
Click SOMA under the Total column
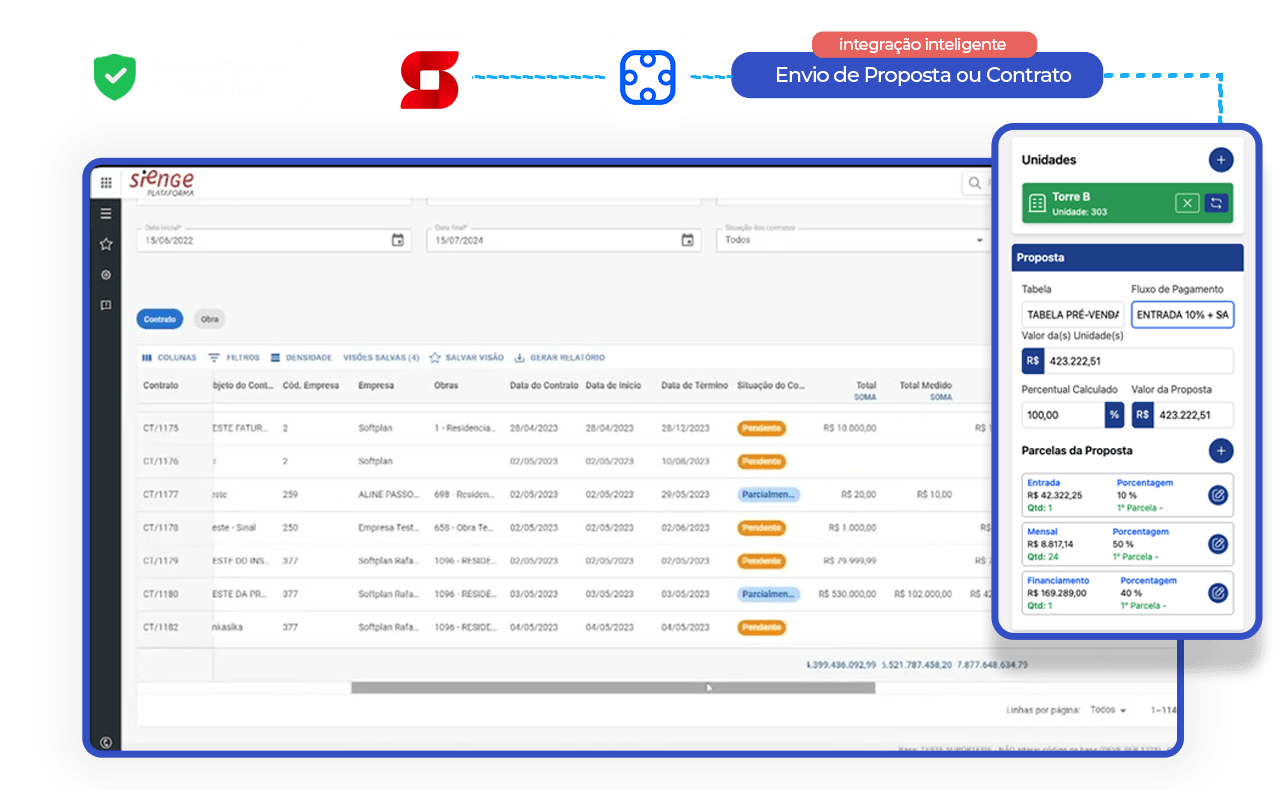[x=866, y=397]
